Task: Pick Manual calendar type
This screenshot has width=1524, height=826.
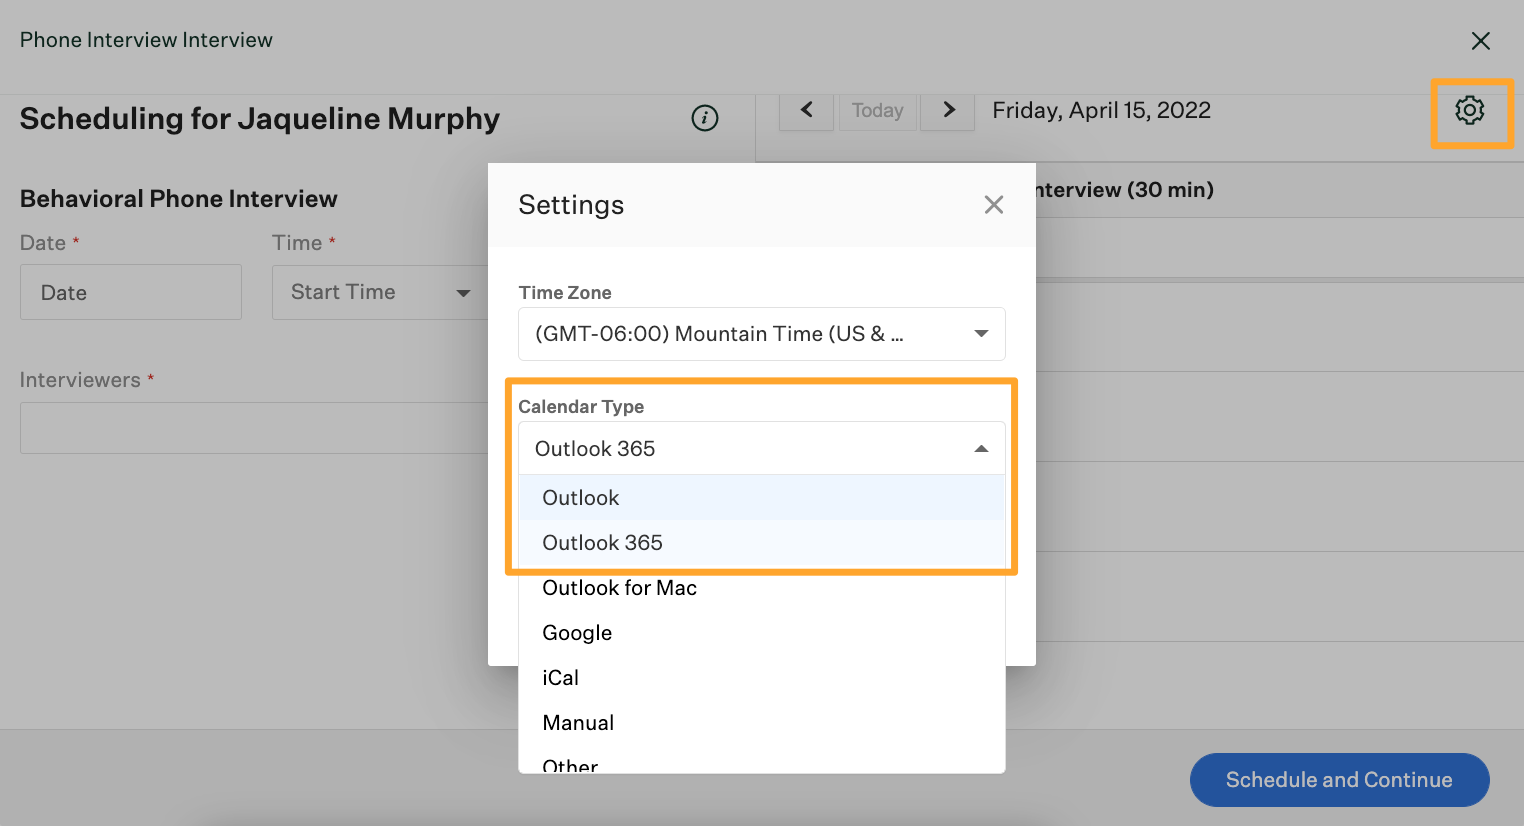Action: 578,722
